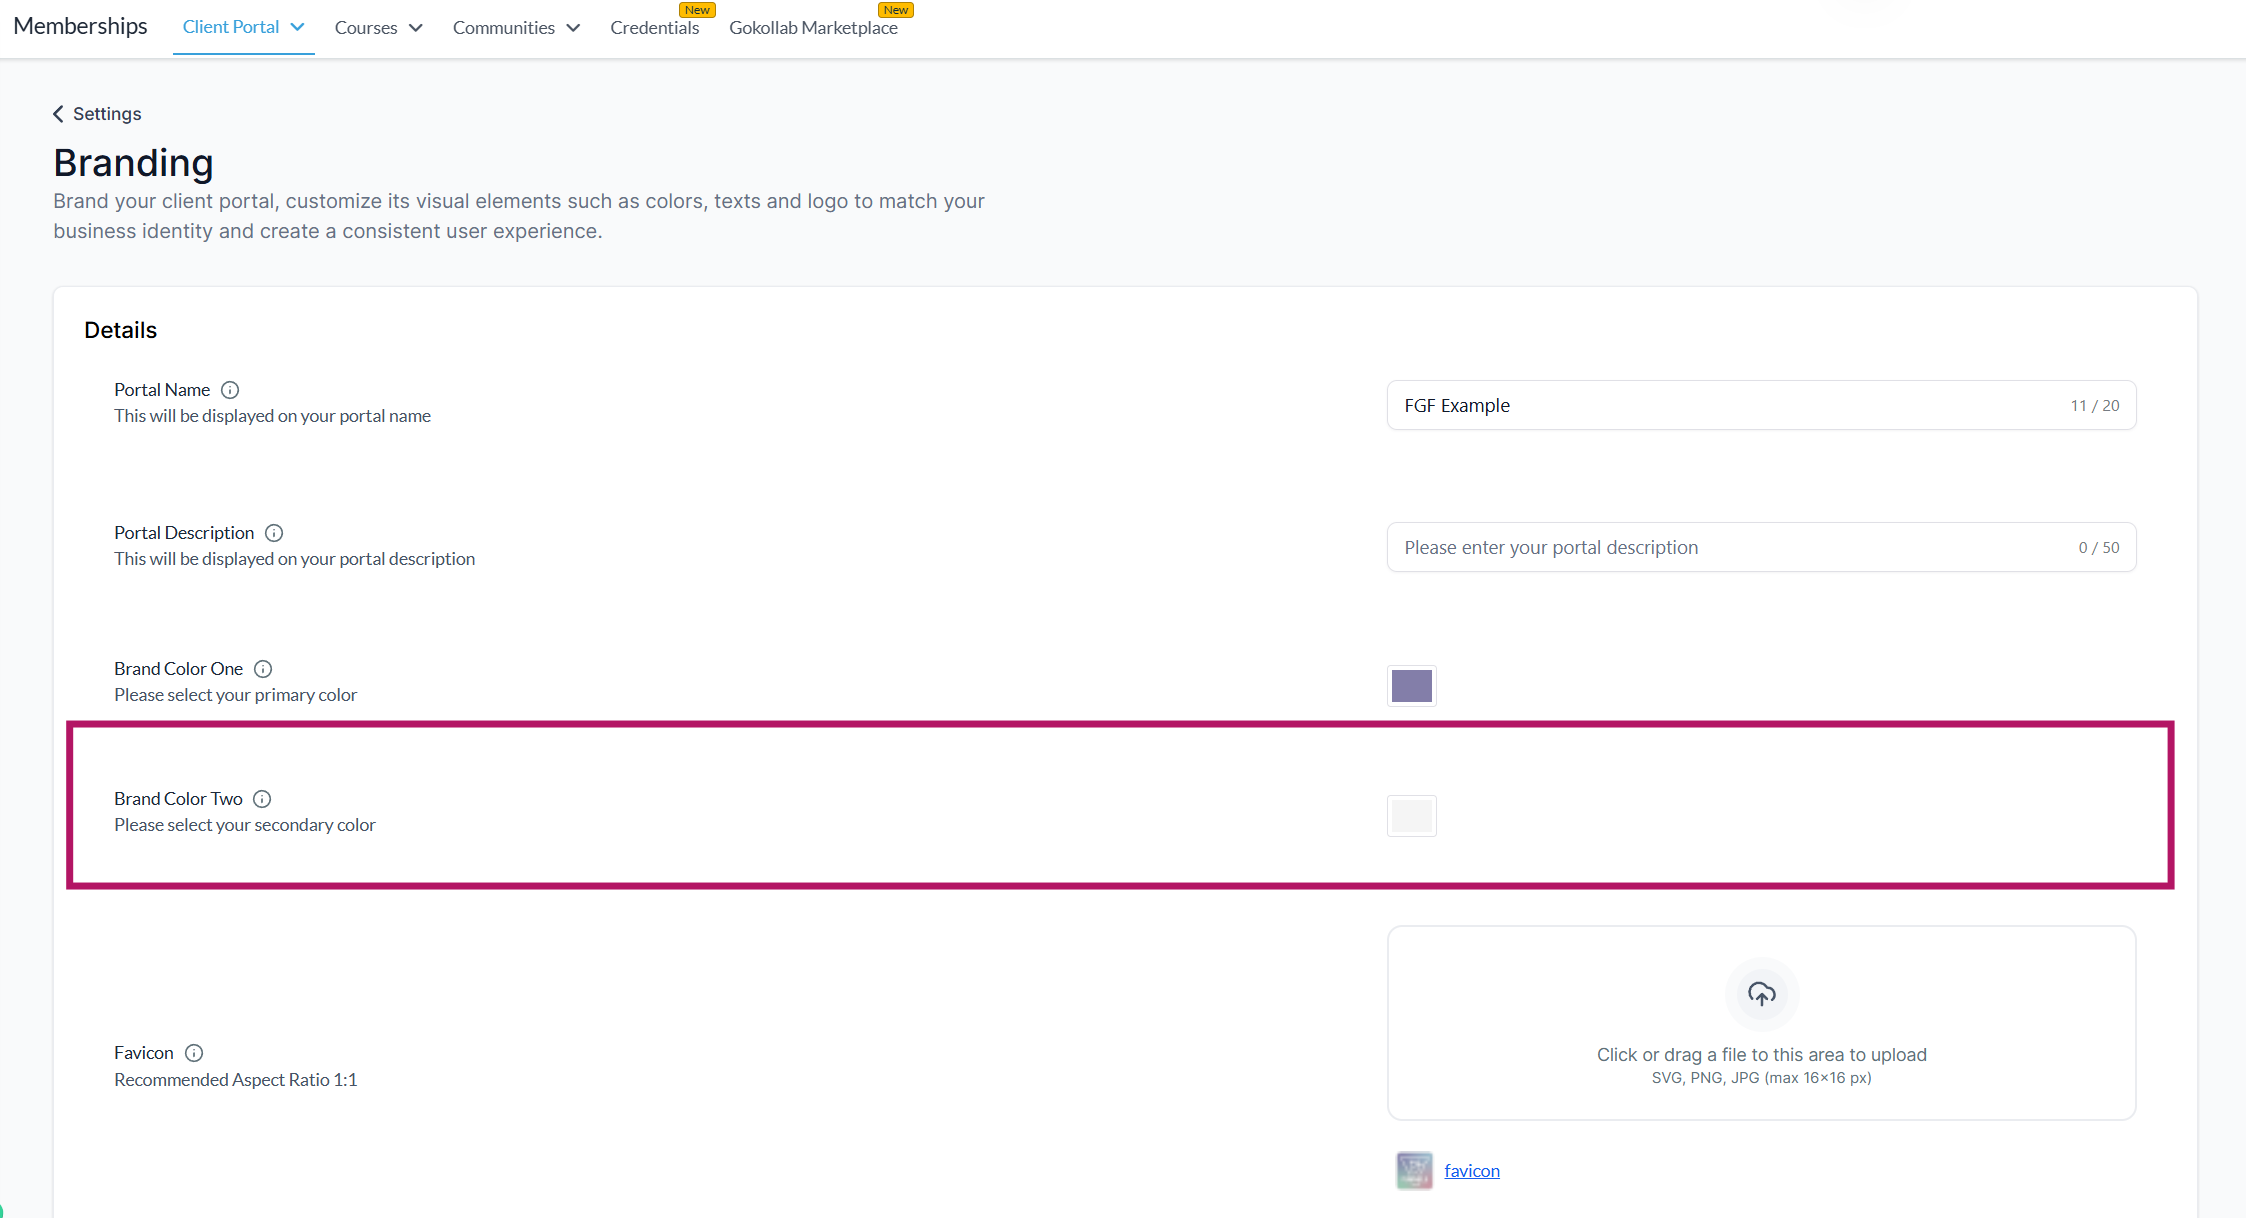The image size is (2246, 1218).
Task: Click the Portal Name input field
Action: [1730, 406]
